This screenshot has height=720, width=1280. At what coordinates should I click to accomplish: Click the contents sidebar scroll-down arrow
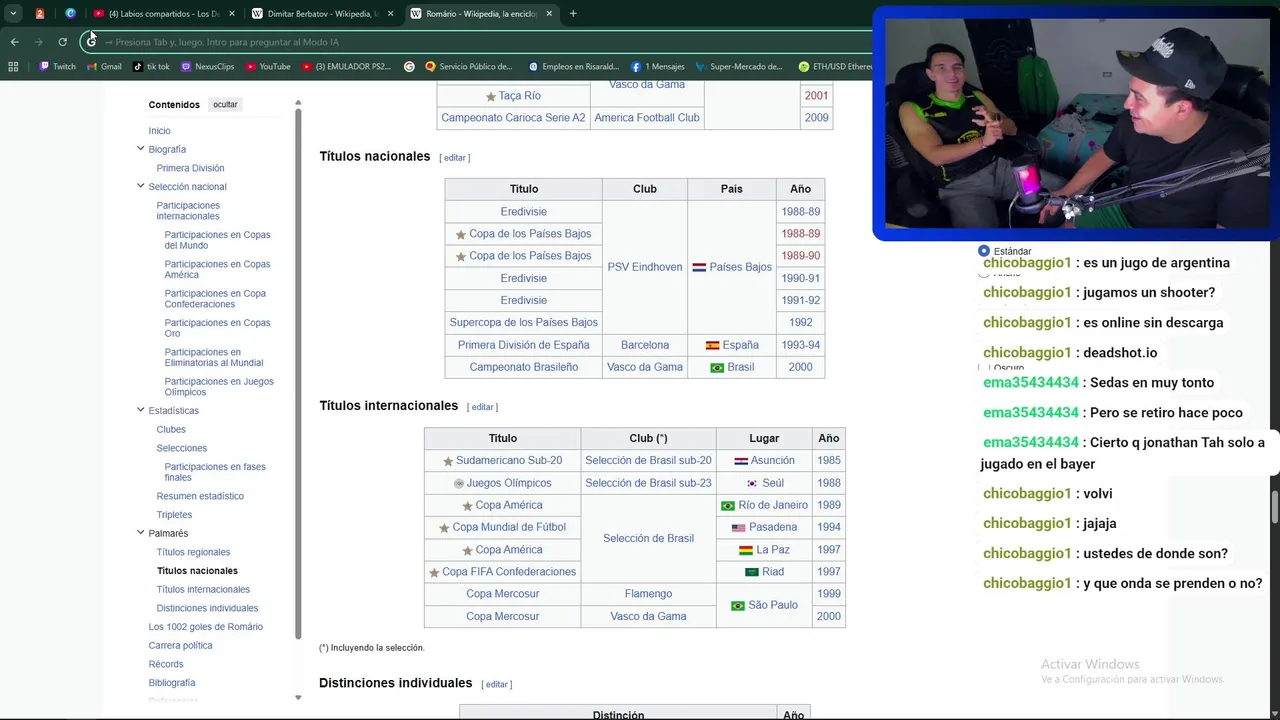click(298, 697)
